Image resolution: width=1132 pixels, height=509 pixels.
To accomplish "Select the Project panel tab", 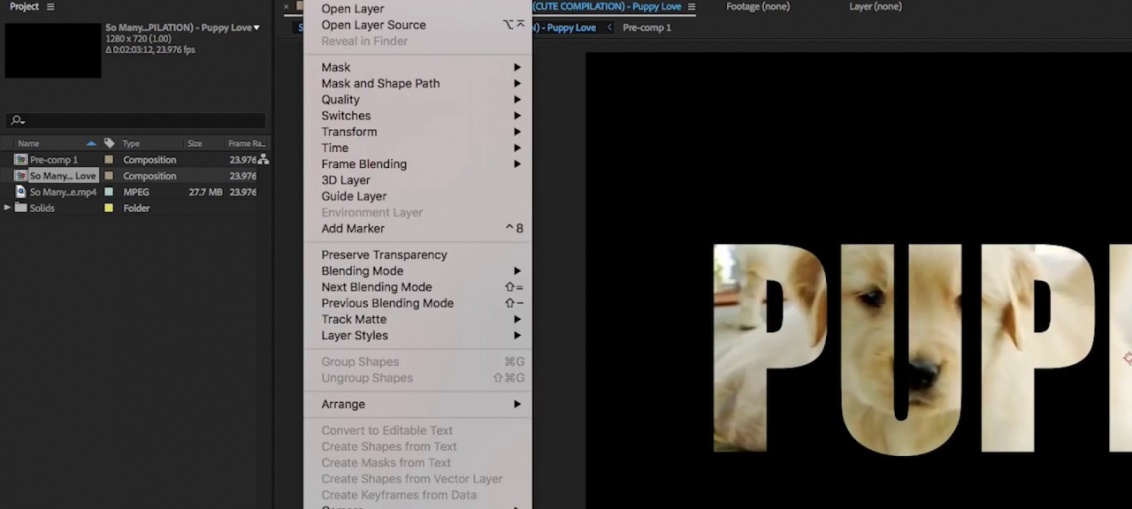I will (x=24, y=6).
